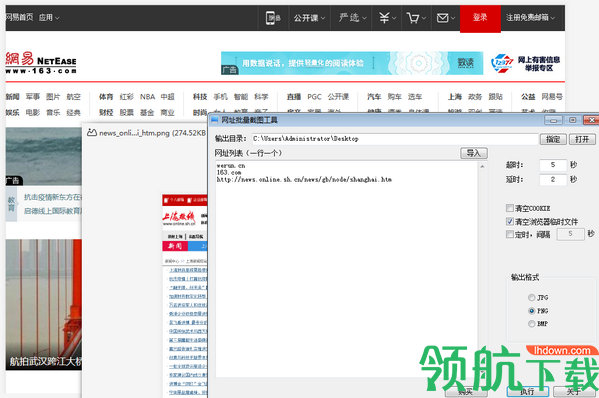Open the 智能 nav link
The width and height of the screenshot is (599, 398).
coord(241,97)
